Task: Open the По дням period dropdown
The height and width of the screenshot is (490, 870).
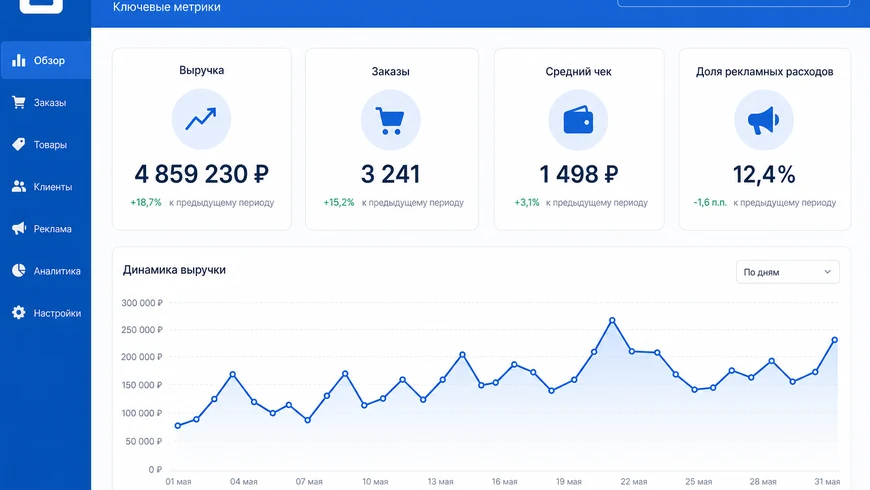Action: [787, 272]
